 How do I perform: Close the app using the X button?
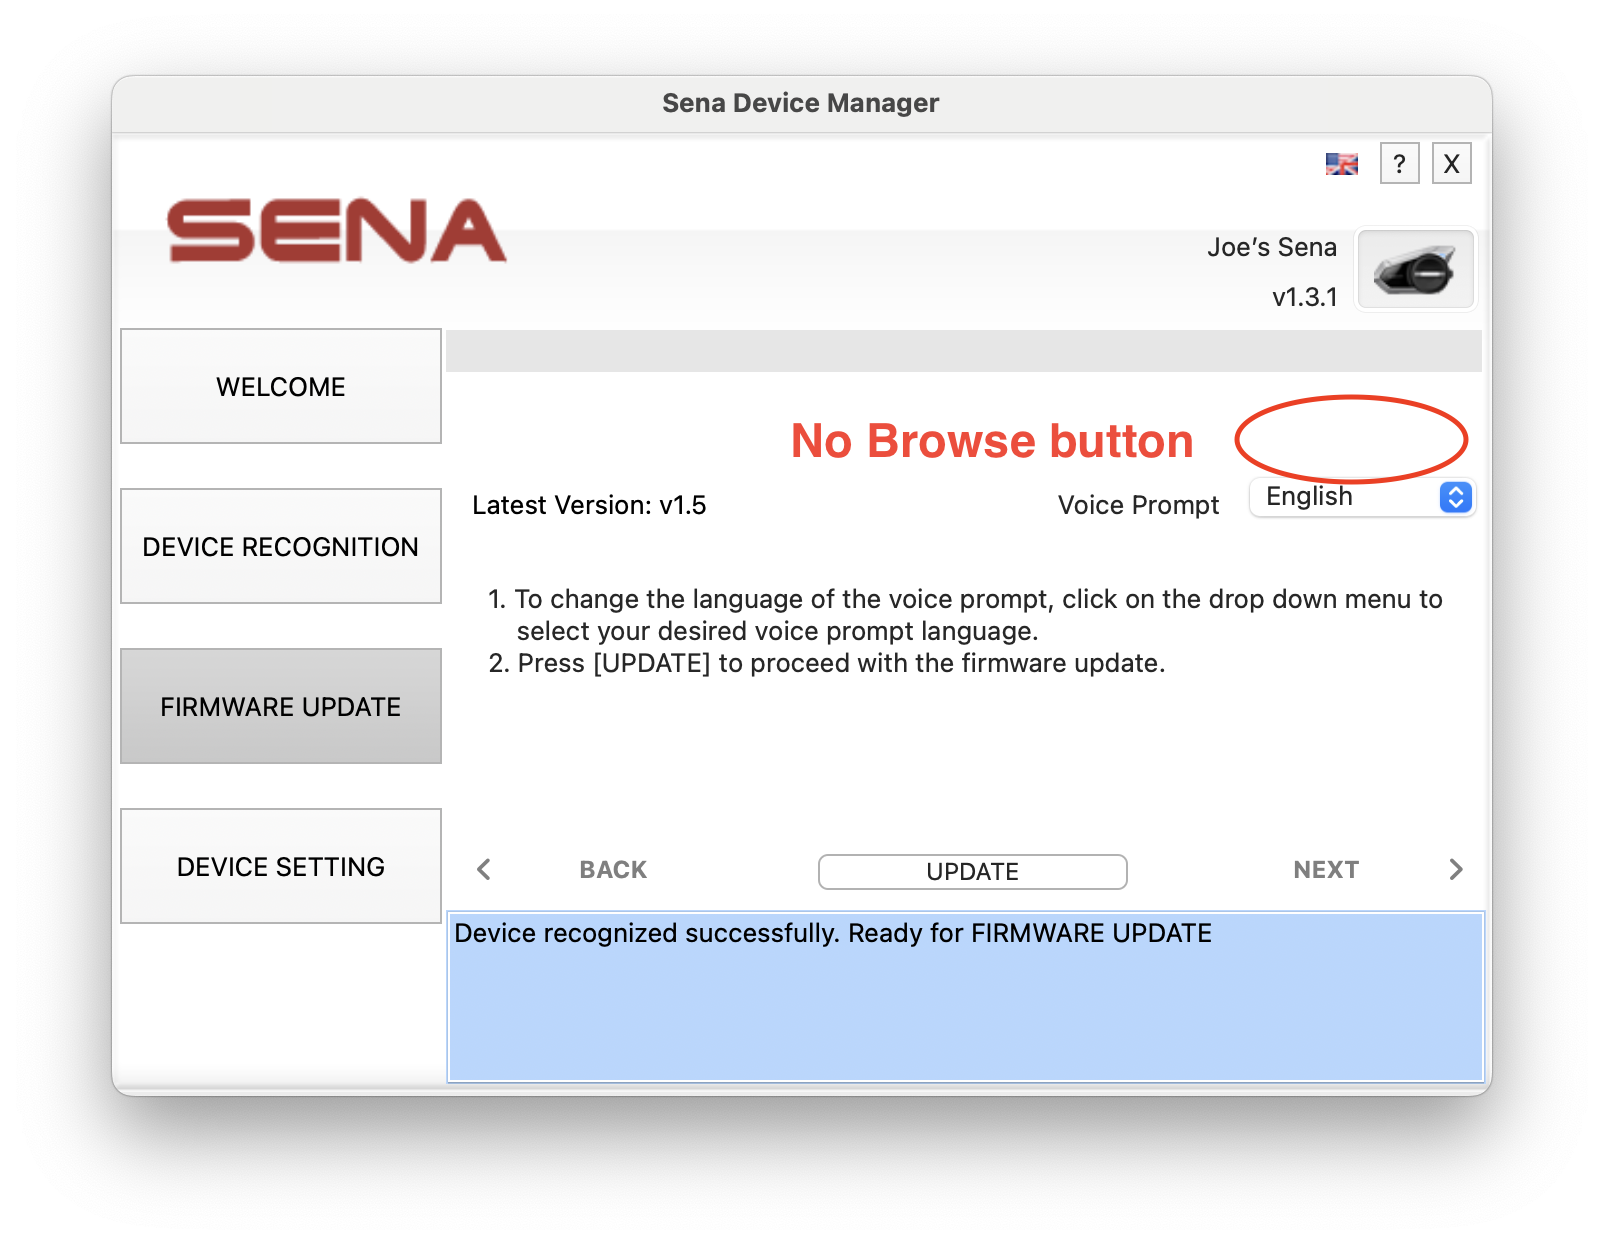(x=1451, y=163)
